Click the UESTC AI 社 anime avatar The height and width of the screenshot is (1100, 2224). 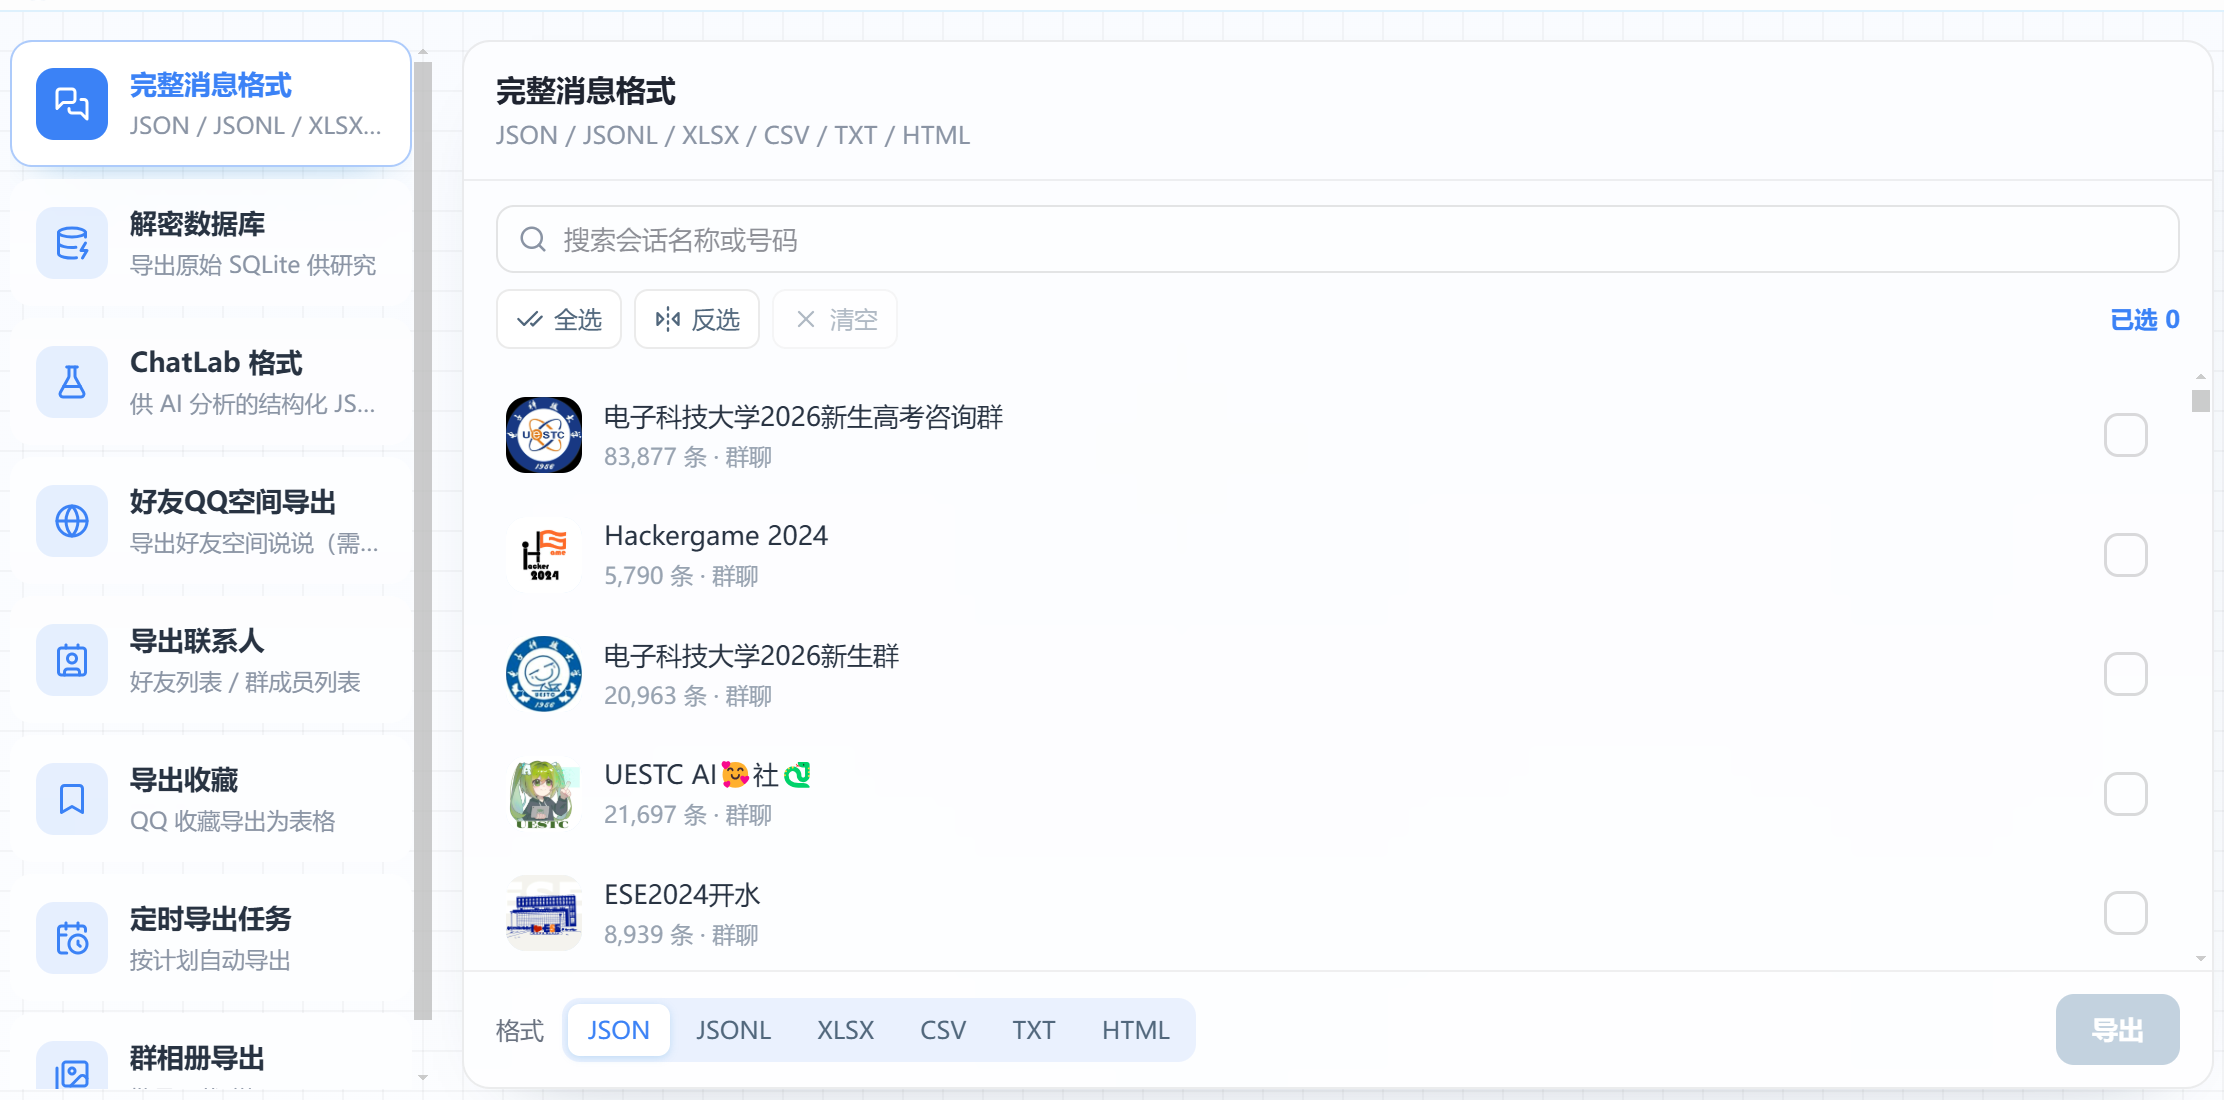tap(544, 794)
